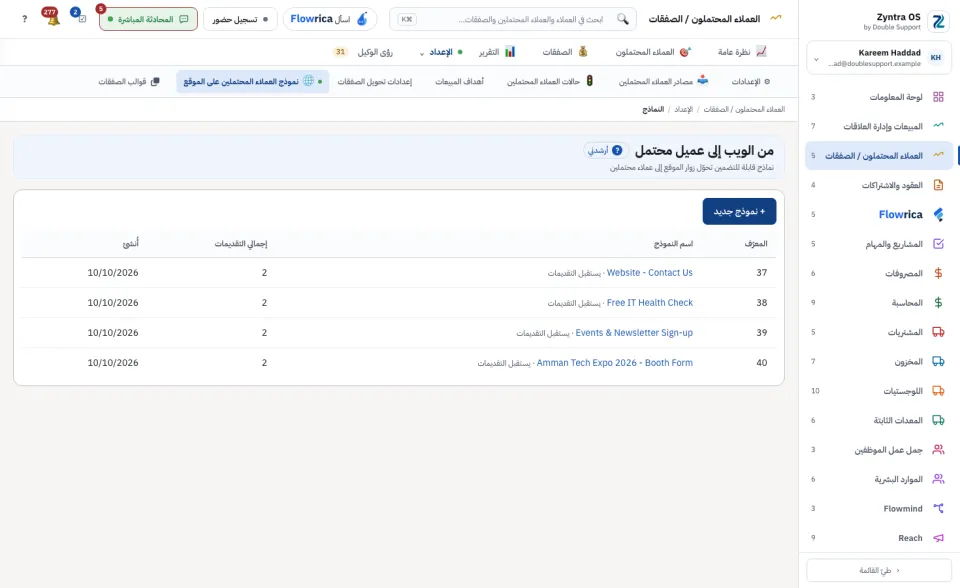The height and width of the screenshot is (588, 960).
Task: Open the Website - Contact Us form link
Action: 650,273
